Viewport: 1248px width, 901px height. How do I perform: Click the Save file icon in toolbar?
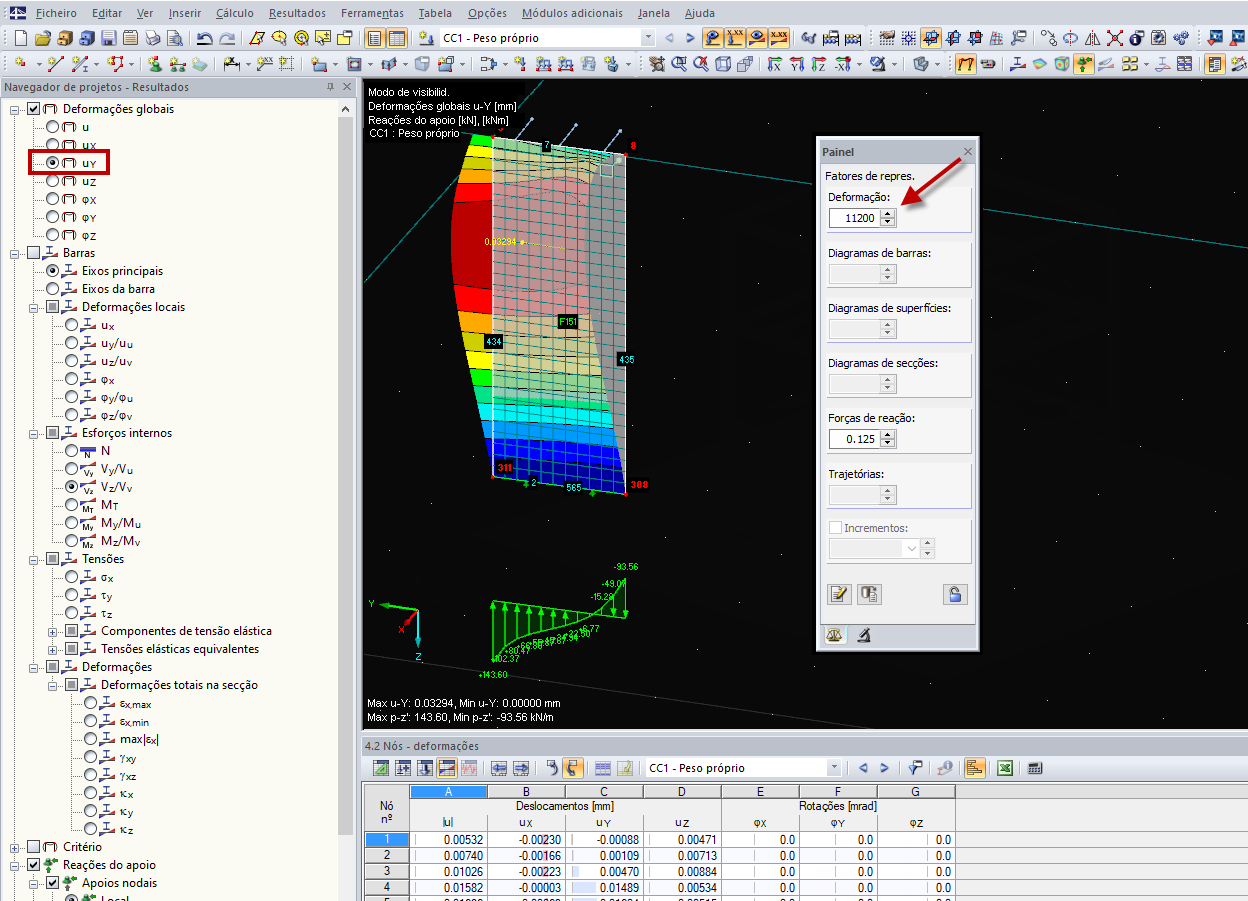click(x=108, y=38)
